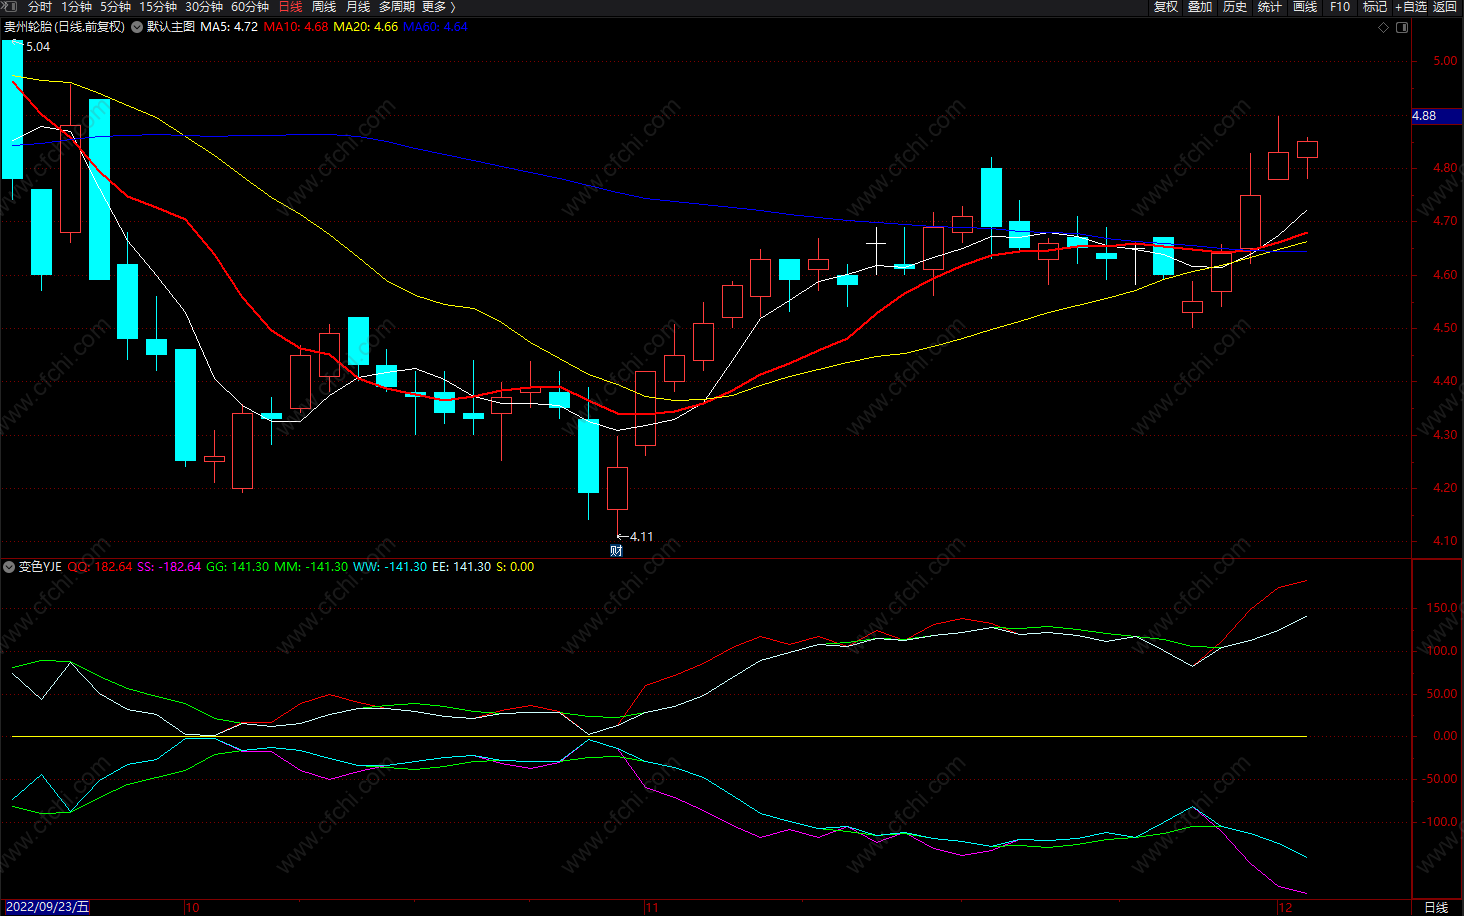Click the month 12 timeline marker
The image size is (1464, 916).
1285,907
